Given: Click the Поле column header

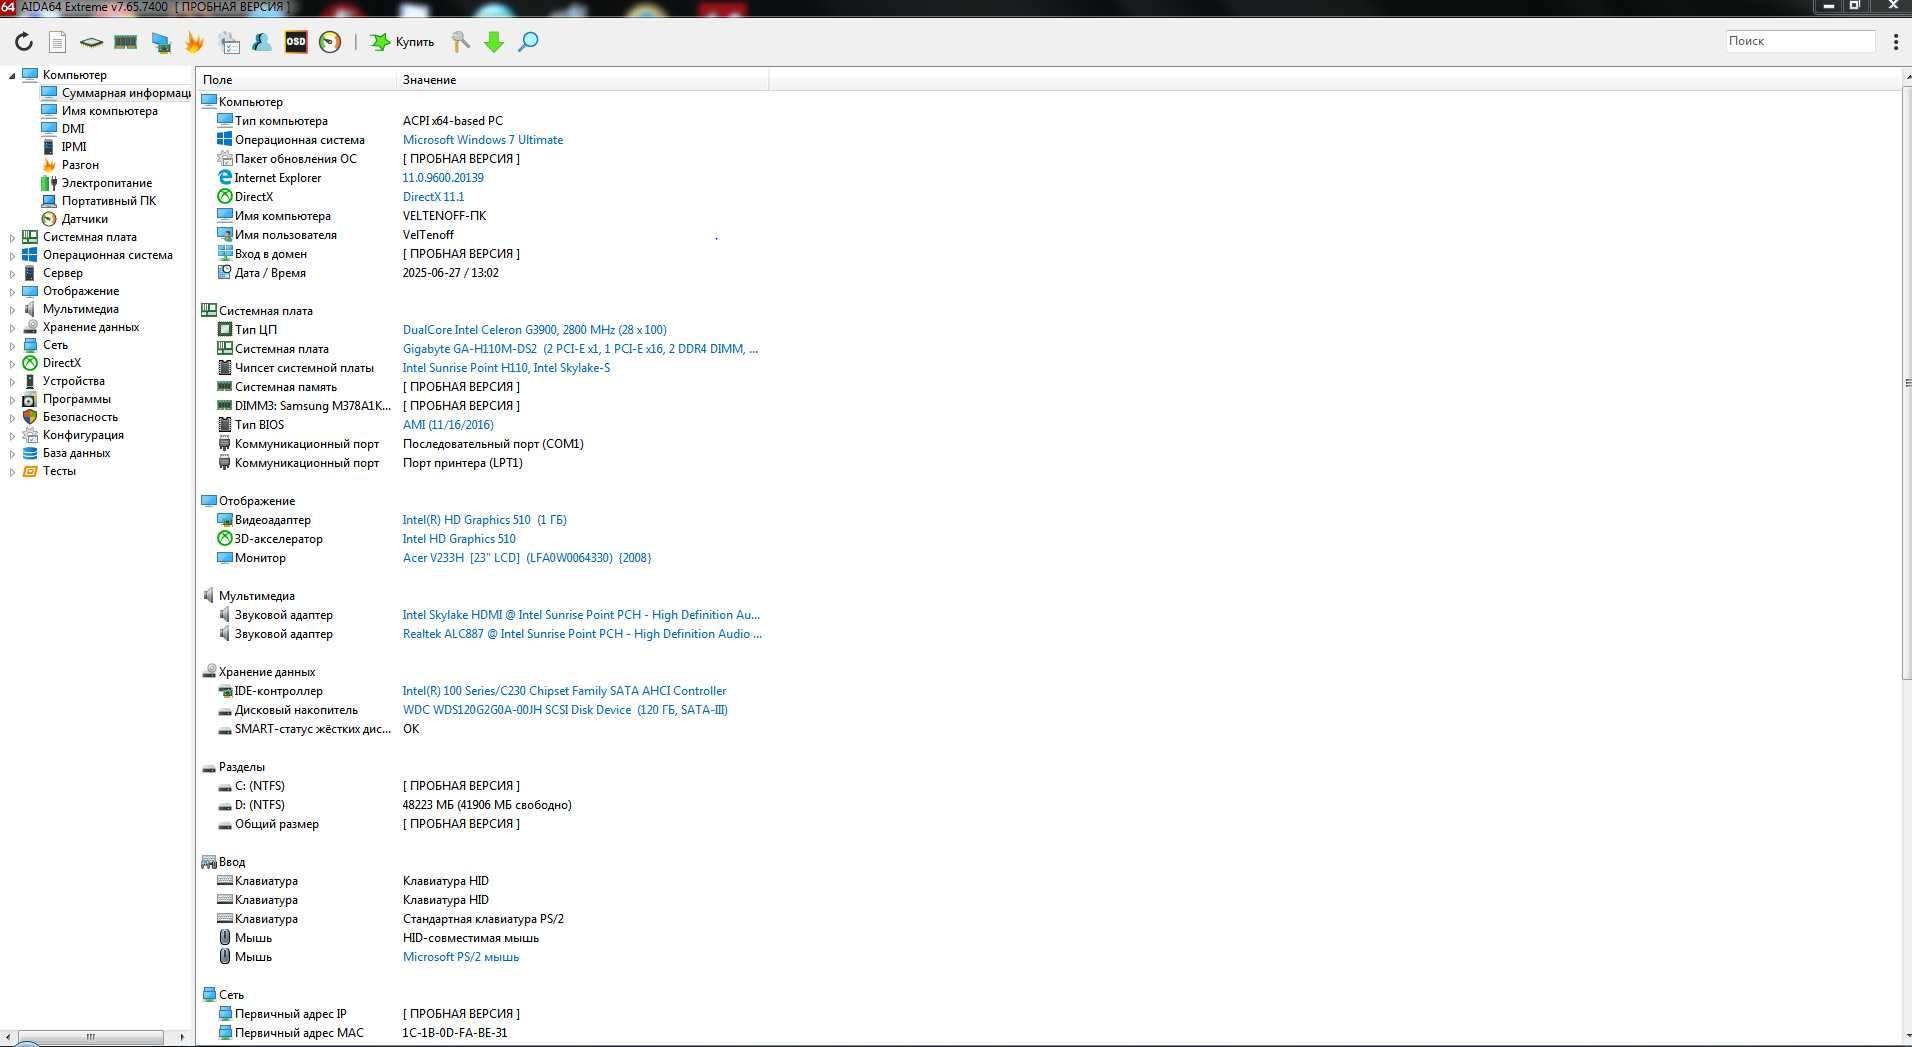Looking at the screenshot, I should 297,80.
